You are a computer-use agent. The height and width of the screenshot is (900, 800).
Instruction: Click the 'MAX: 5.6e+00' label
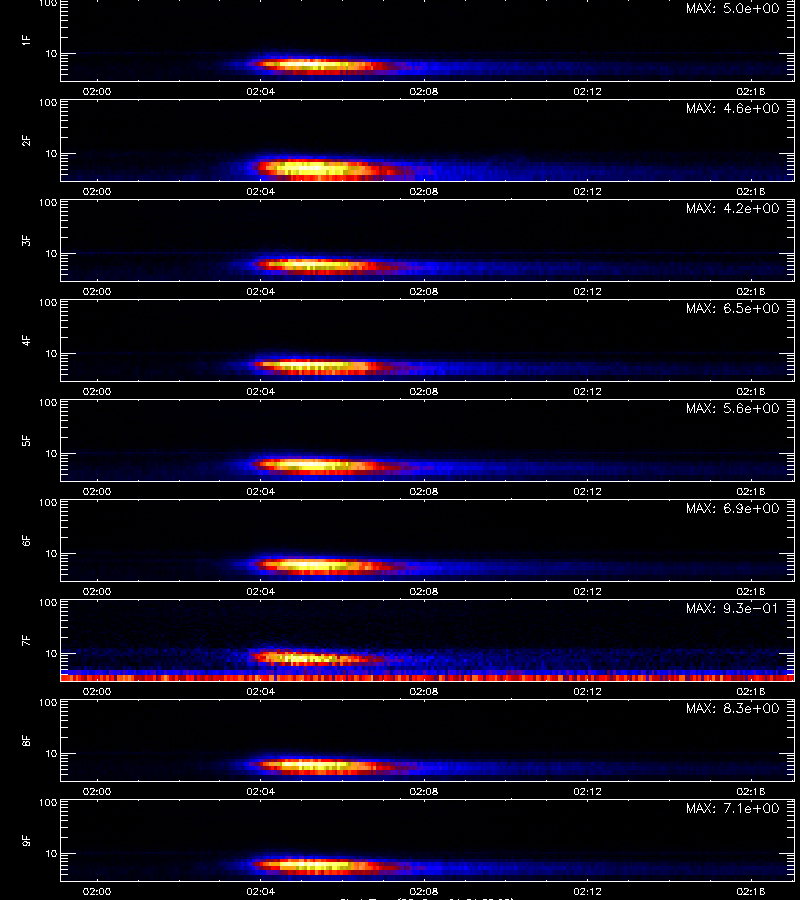point(732,408)
